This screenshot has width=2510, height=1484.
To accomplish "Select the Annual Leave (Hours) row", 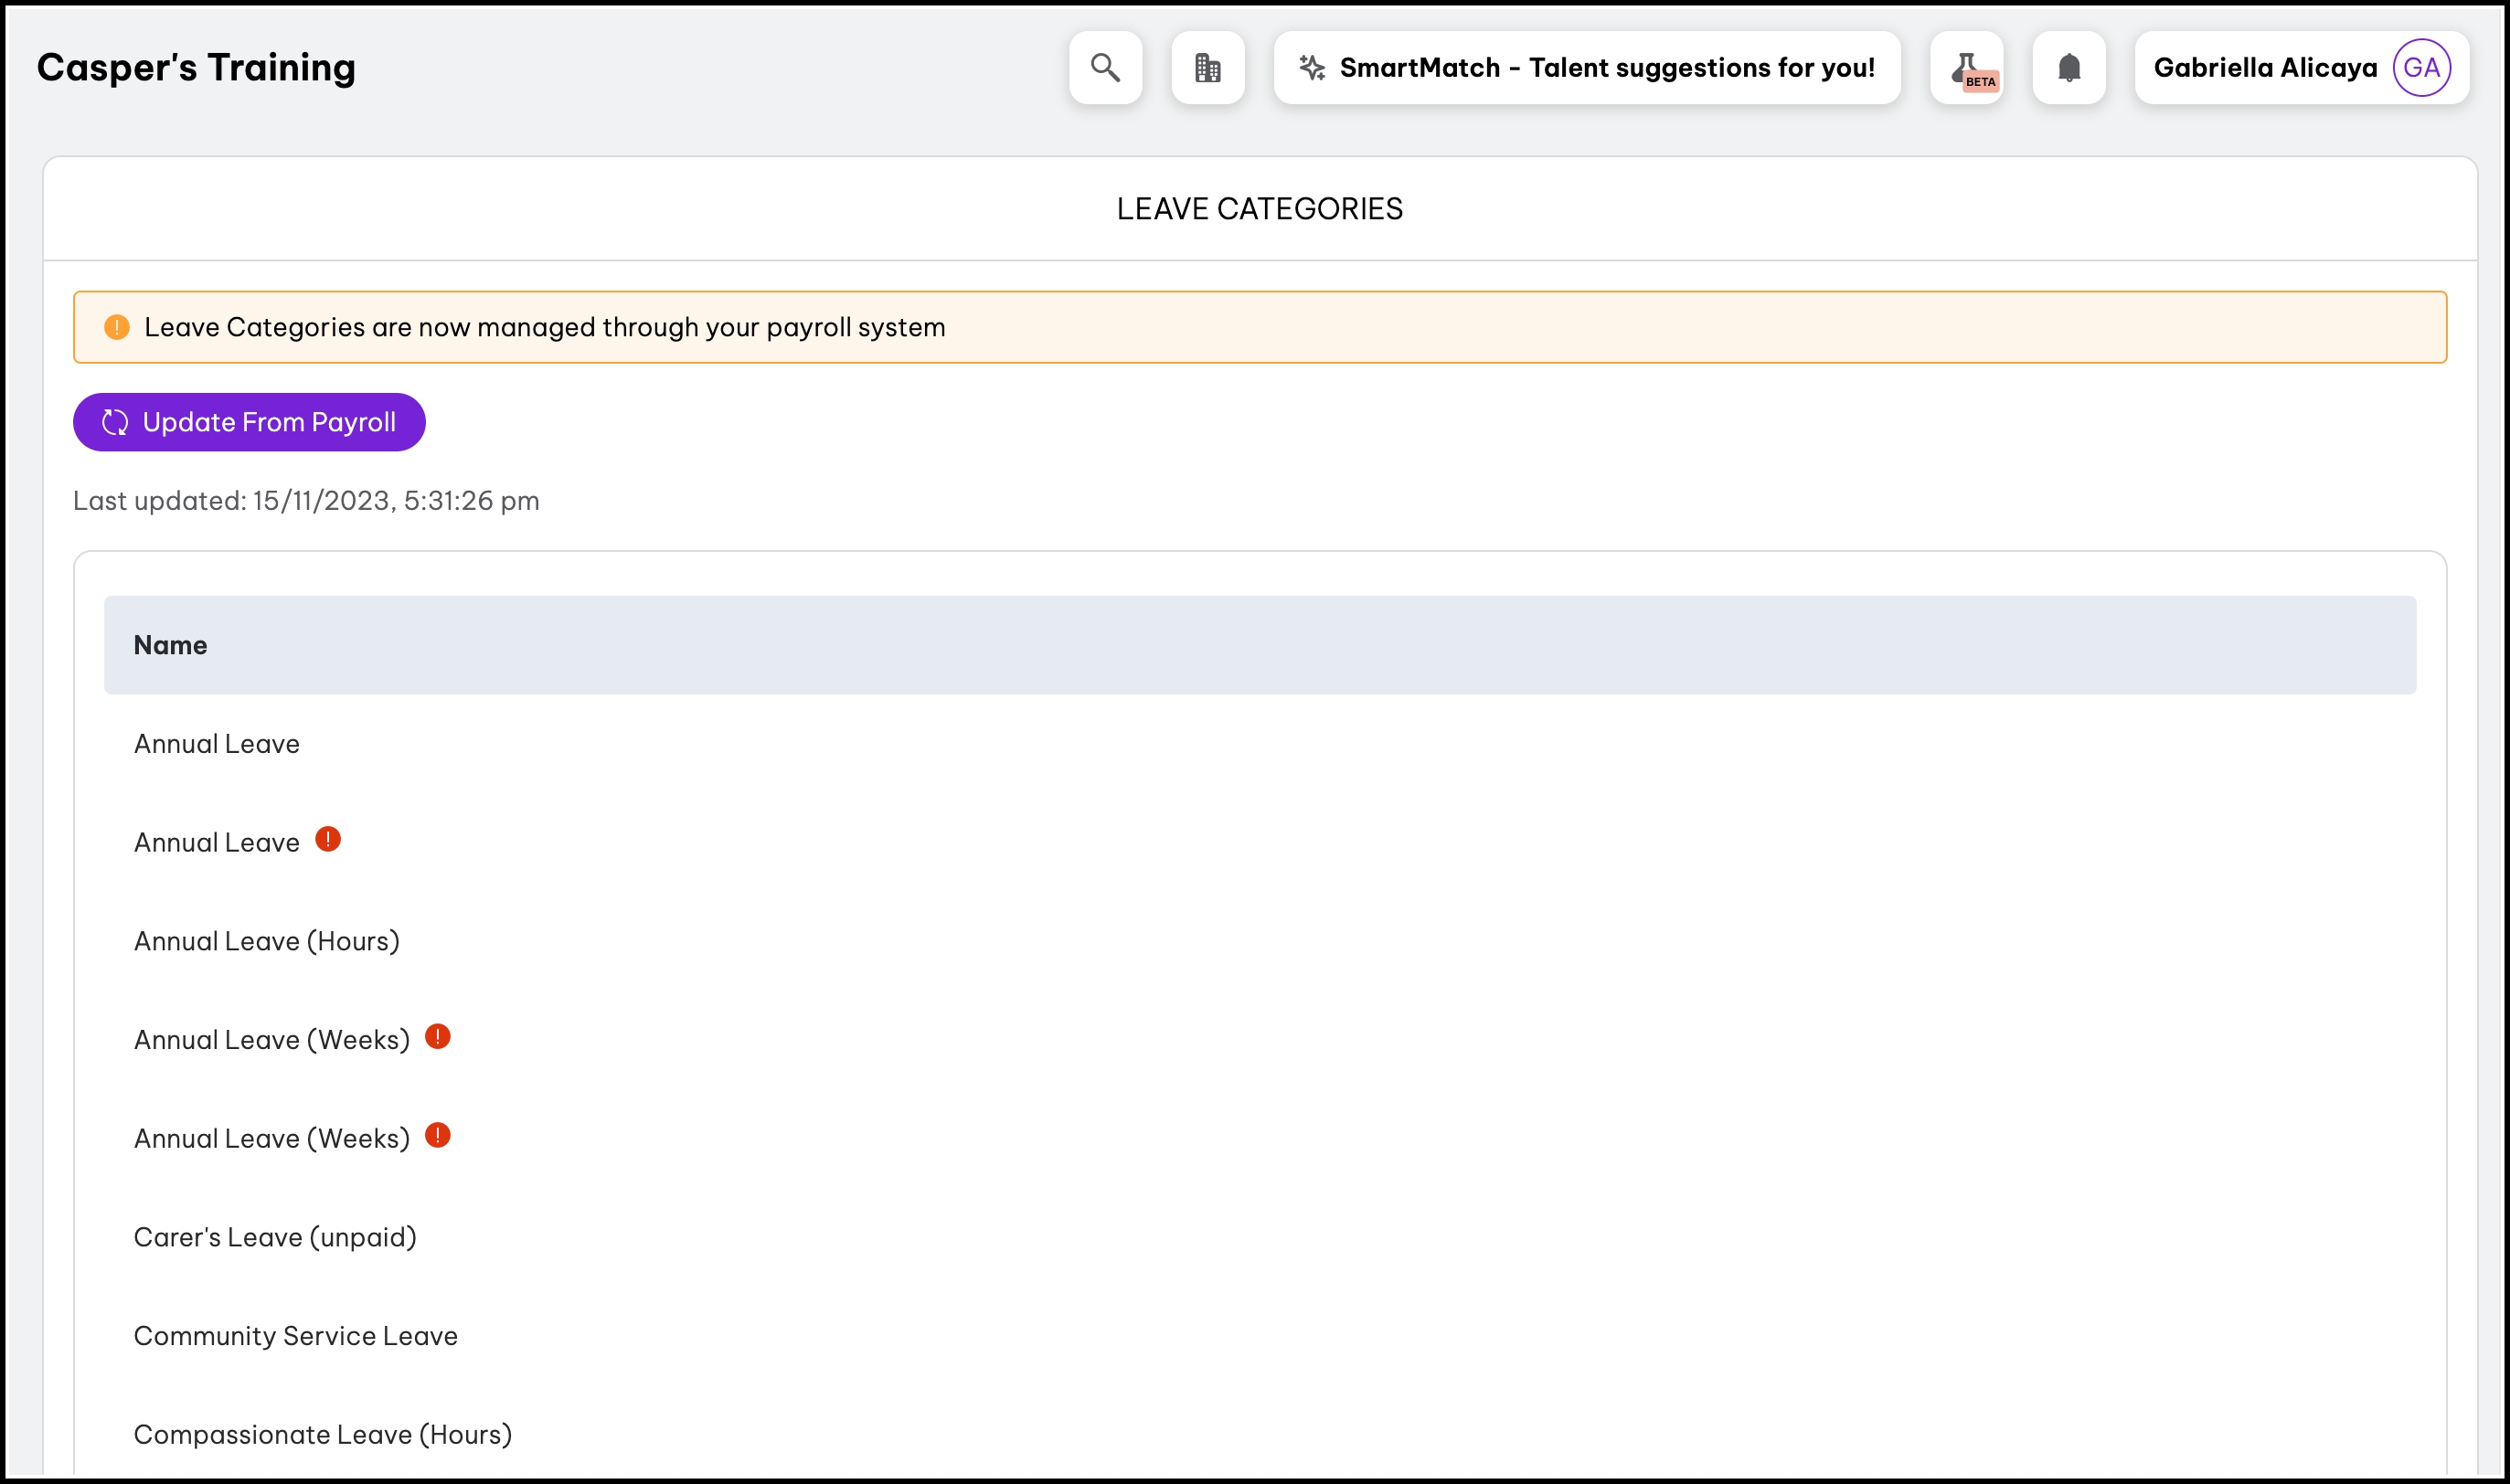I will [x=267, y=941].
